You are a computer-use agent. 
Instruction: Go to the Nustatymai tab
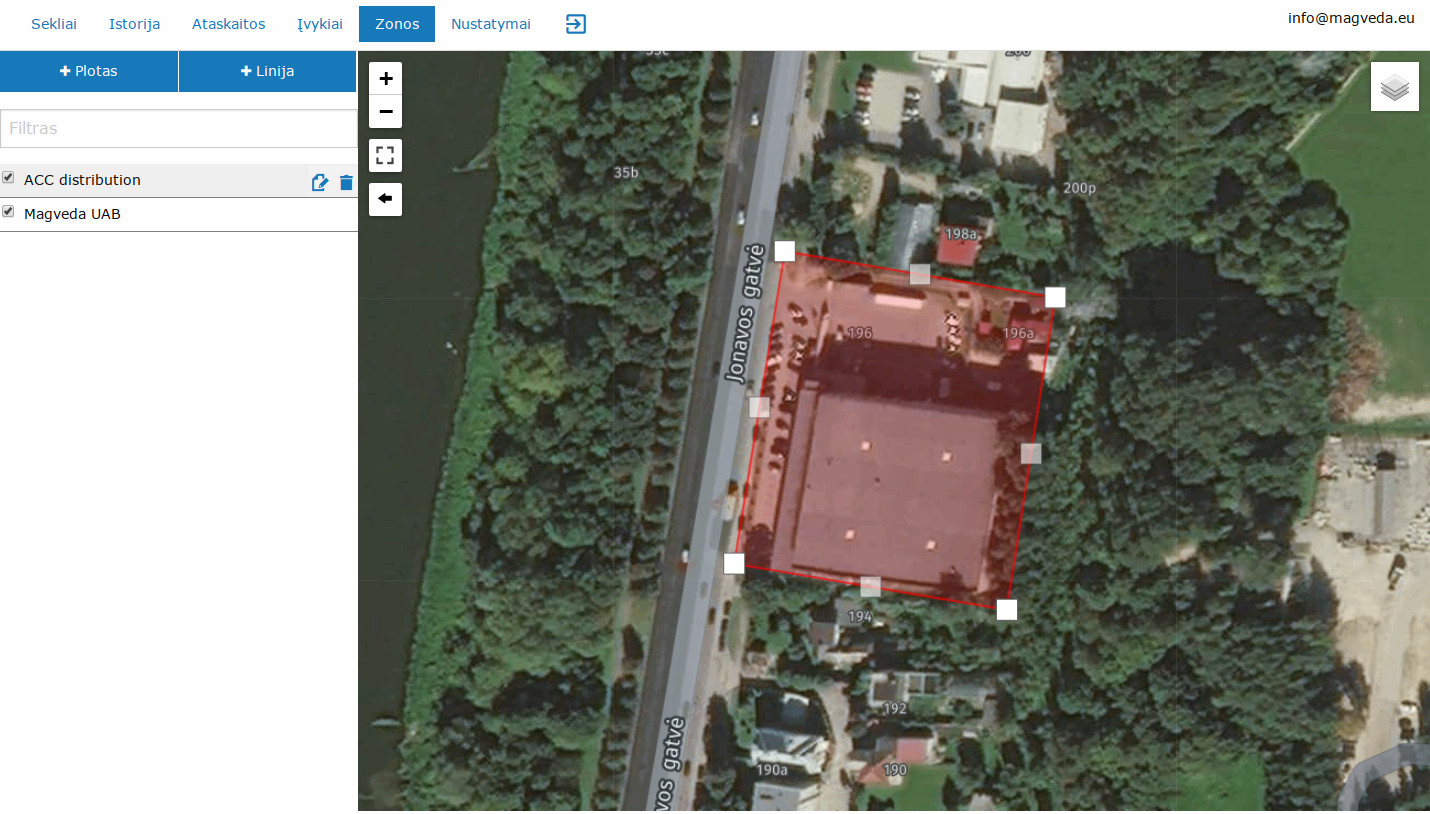pyautogui.click(x=491, y=24)
